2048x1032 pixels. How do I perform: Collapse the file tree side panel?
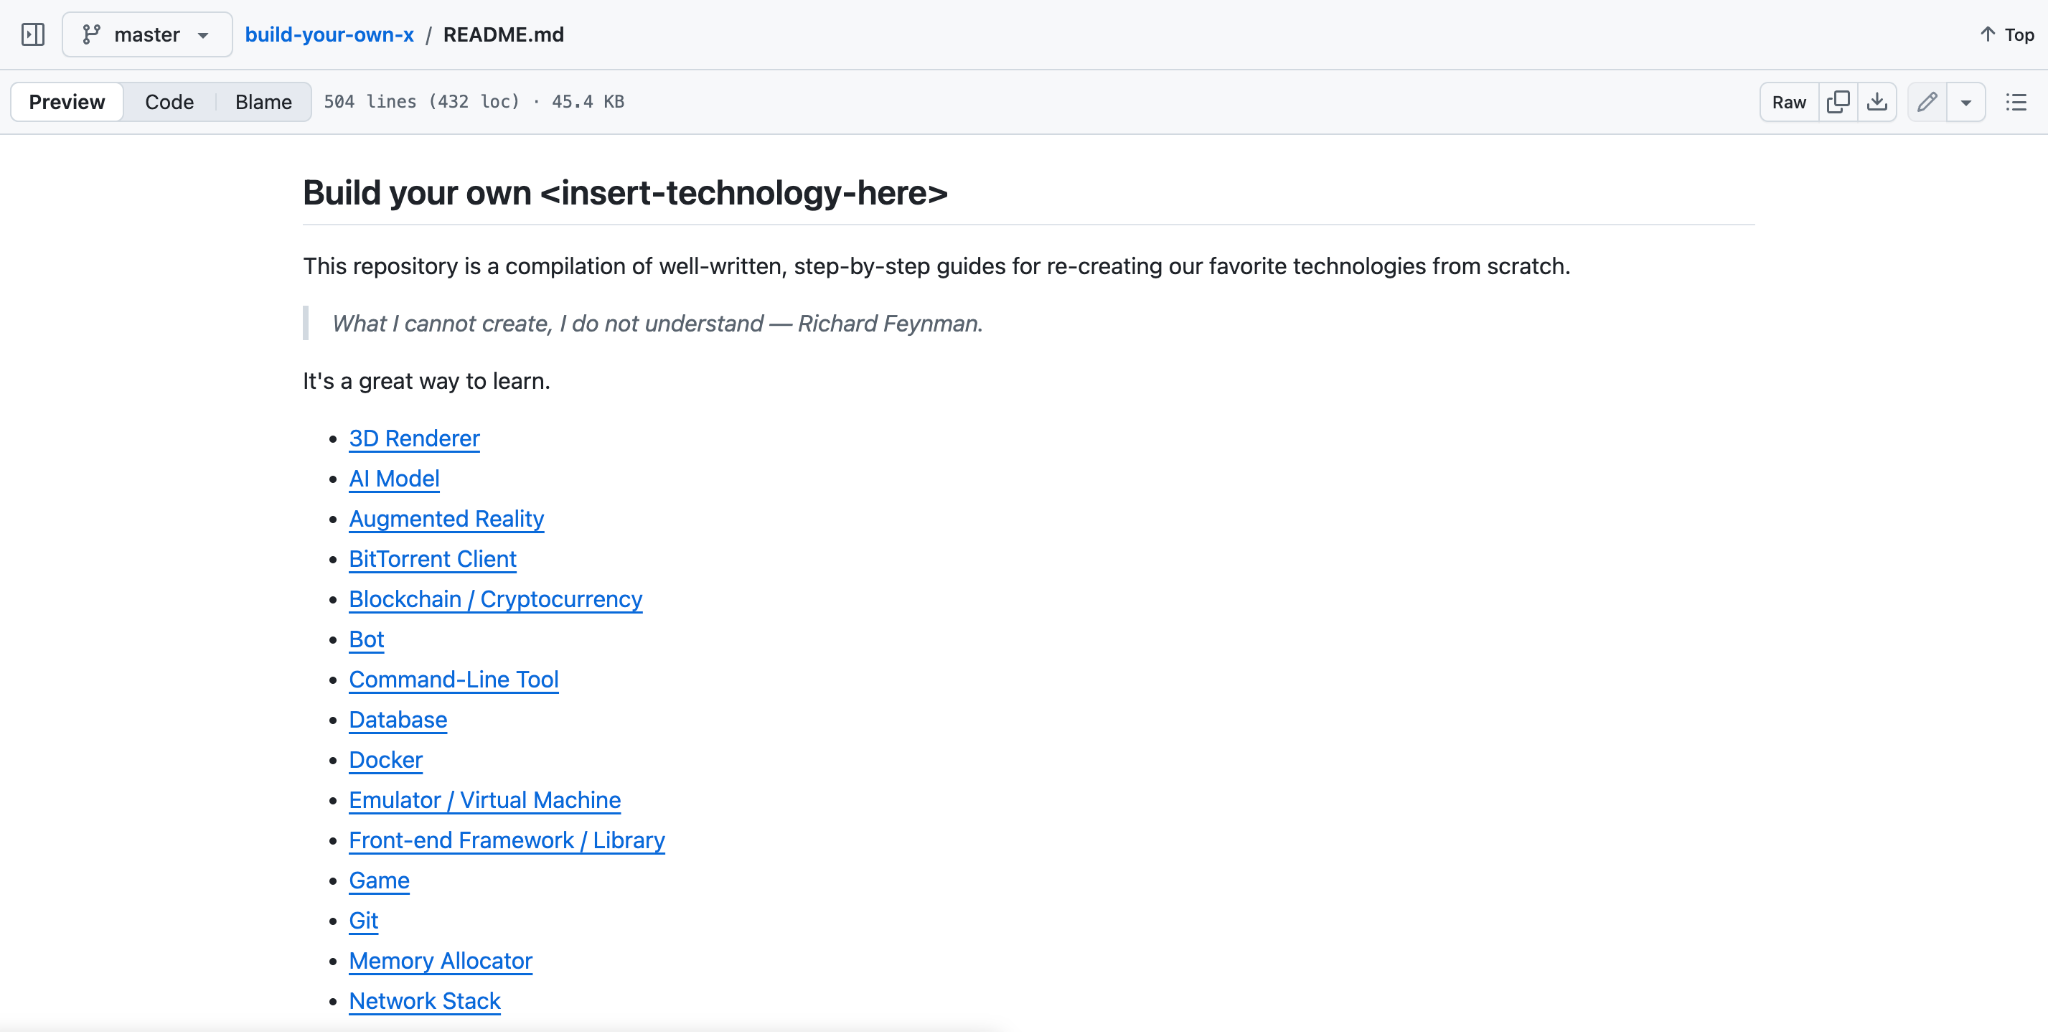[x=33, y=33]
